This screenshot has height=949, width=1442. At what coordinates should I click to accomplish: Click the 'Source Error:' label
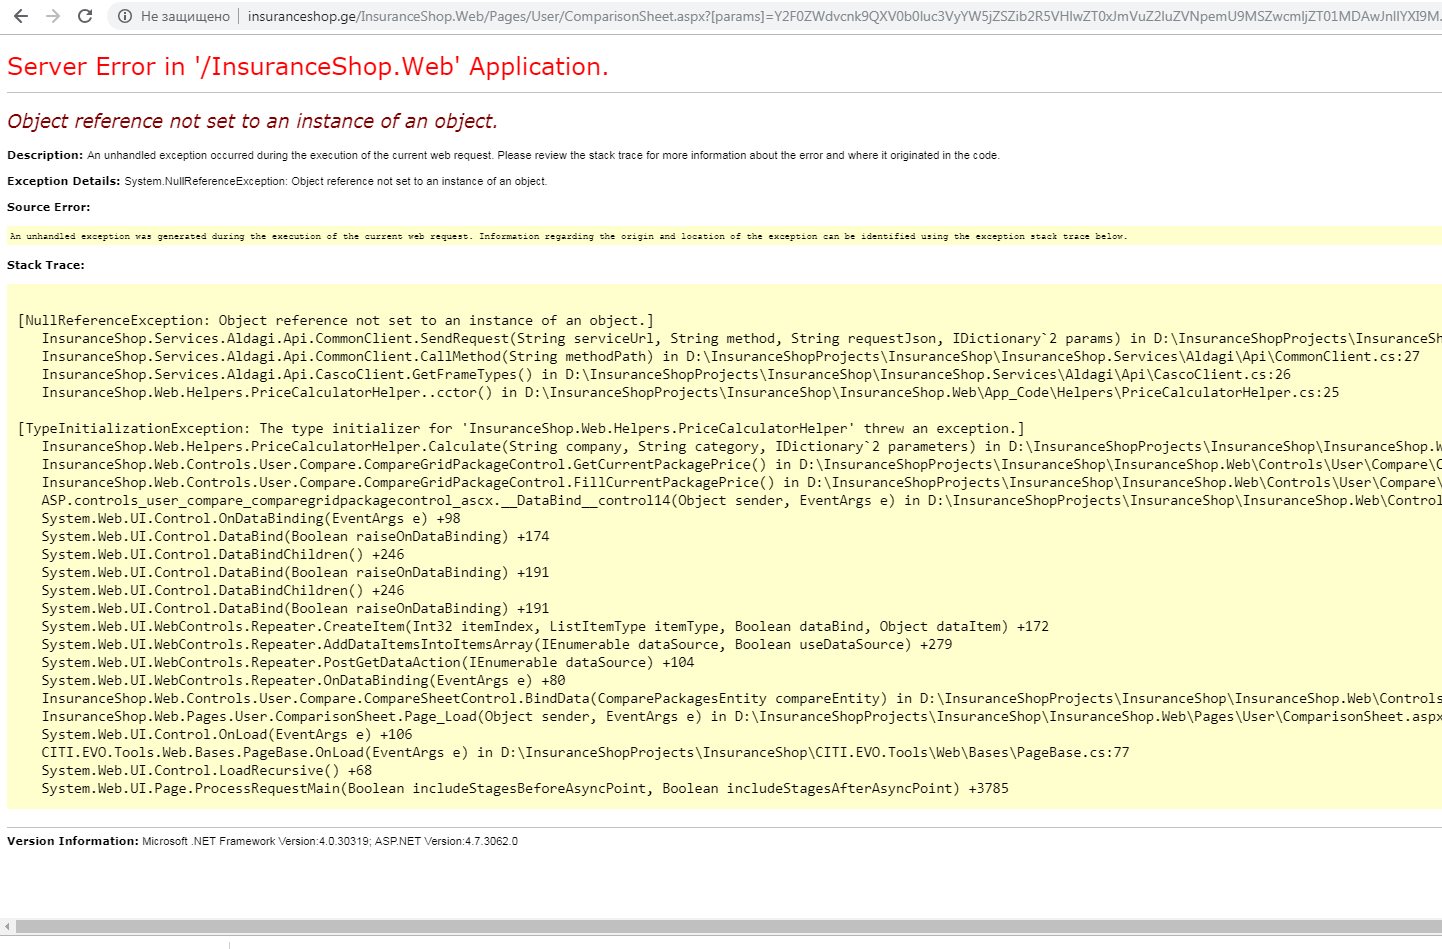point(48,207)
